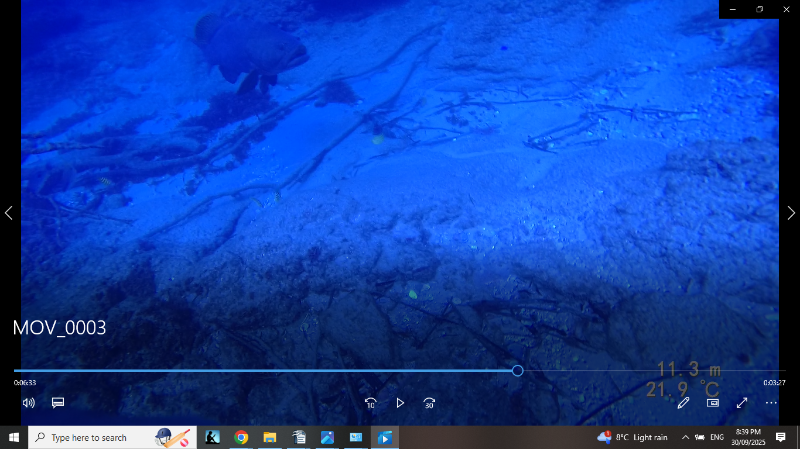Switch to mini view mode
This screenshot has height=449, width=800.
click(x=713, y=403)
